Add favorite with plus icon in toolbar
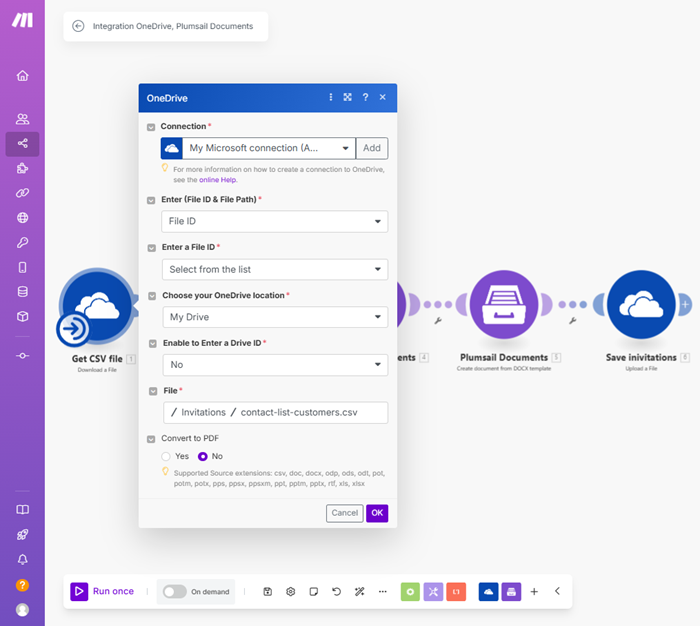The width and height of the screenshot is (700, 626). 534,592
